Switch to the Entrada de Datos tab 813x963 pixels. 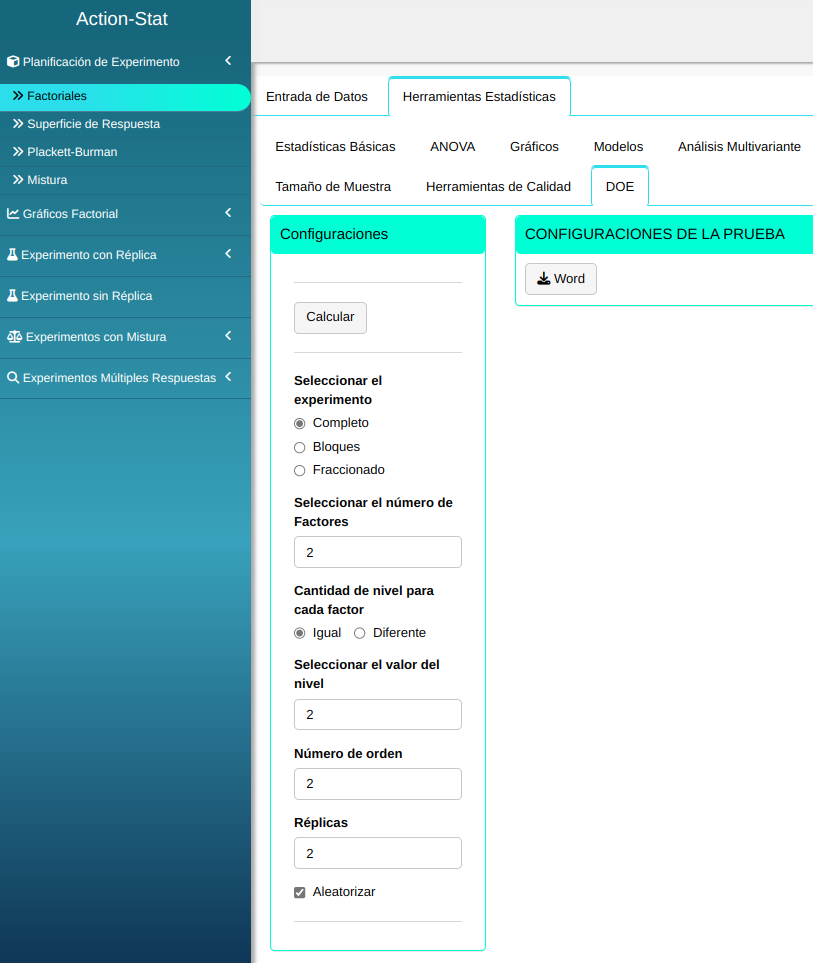click(316, 97)
